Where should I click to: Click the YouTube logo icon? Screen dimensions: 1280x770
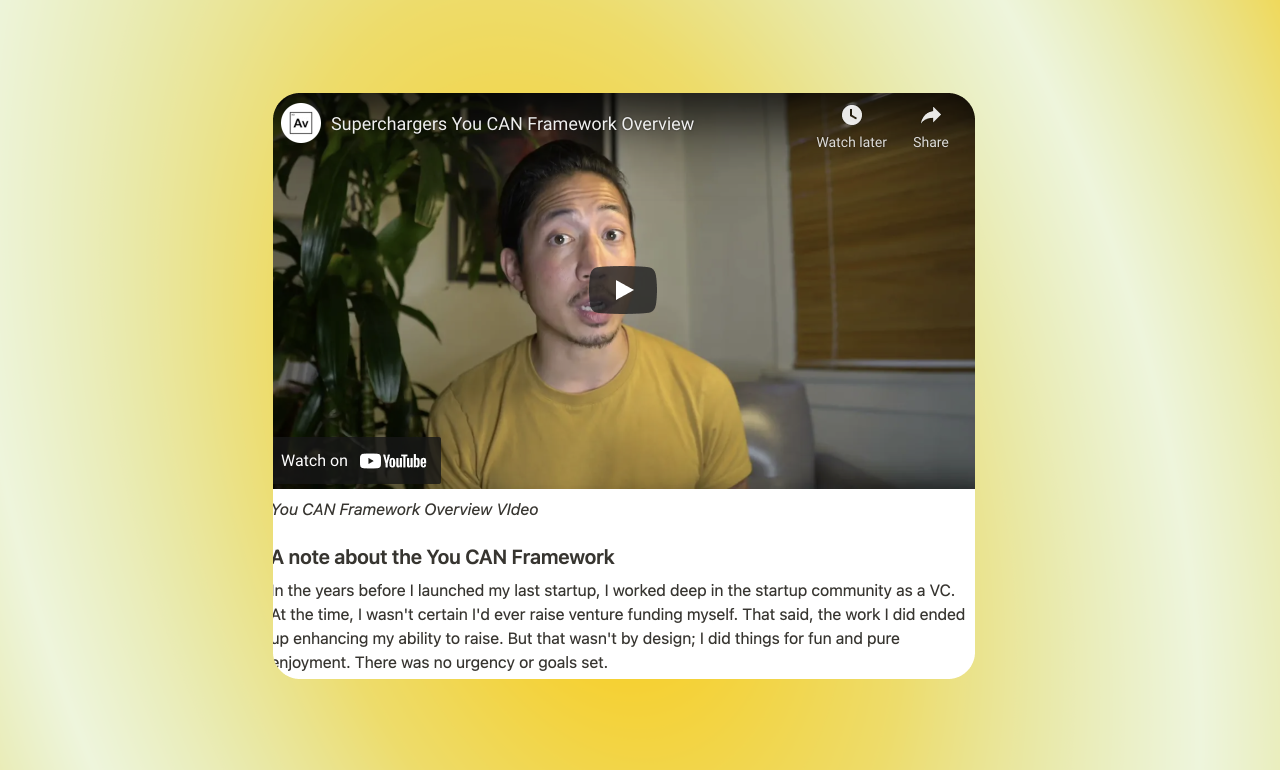pos(393,461)
